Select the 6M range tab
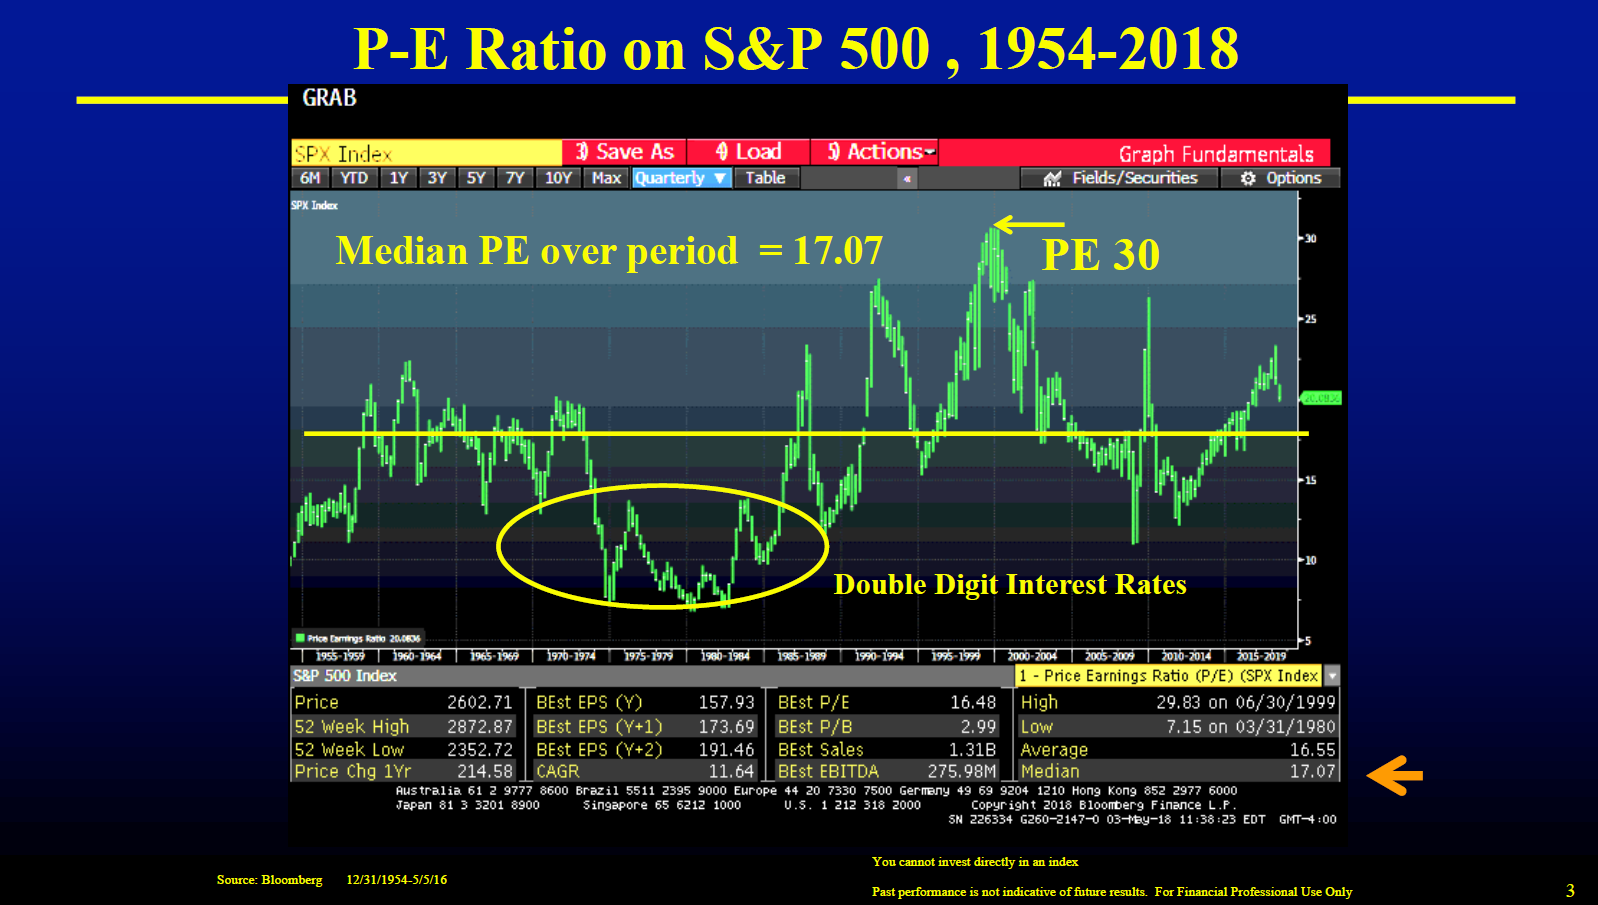Image resolution: width=1598 pixels, height=905 pixels. (310, 178)
